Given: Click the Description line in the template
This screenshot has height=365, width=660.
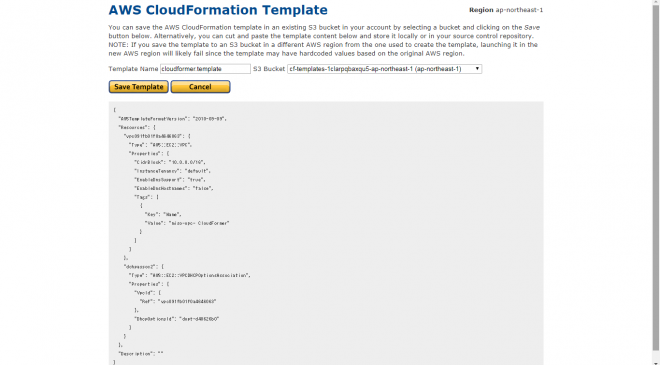Looking at the screenshot, I should [x=141, y=354].
